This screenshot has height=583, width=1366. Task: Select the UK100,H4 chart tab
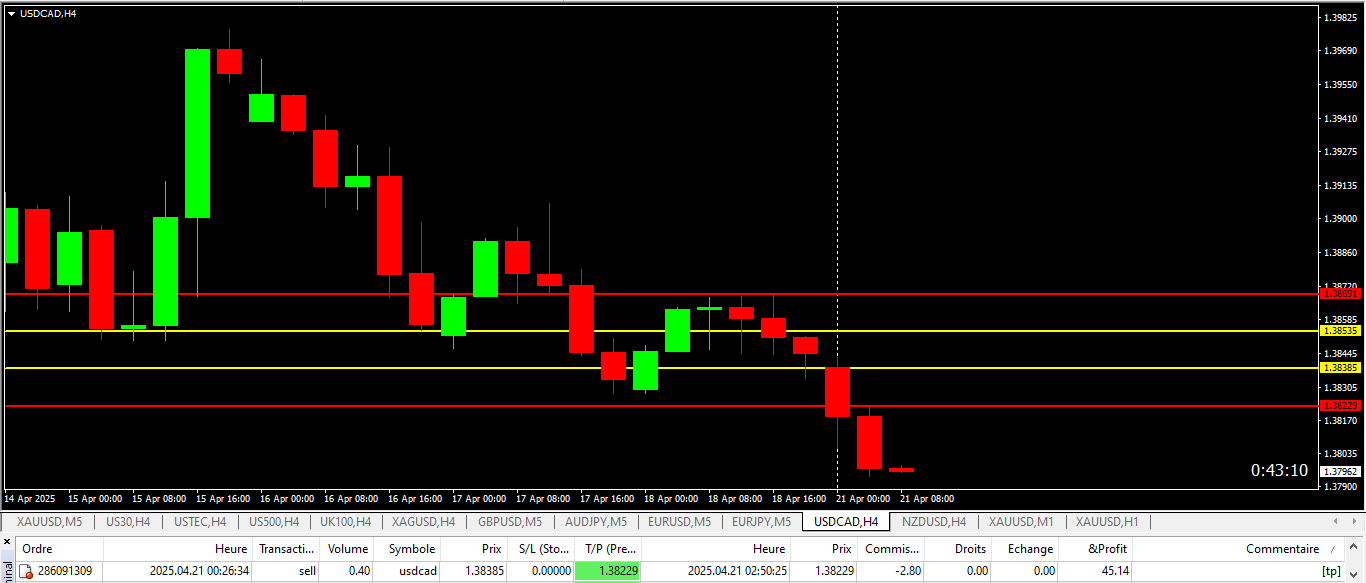coord(346,521)
